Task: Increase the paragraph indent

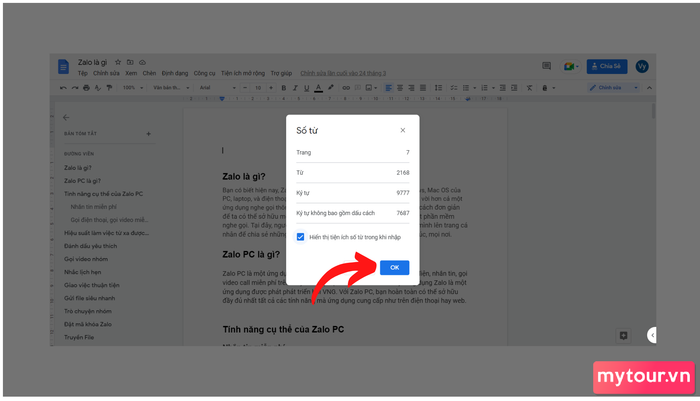Action: [514, 88]
